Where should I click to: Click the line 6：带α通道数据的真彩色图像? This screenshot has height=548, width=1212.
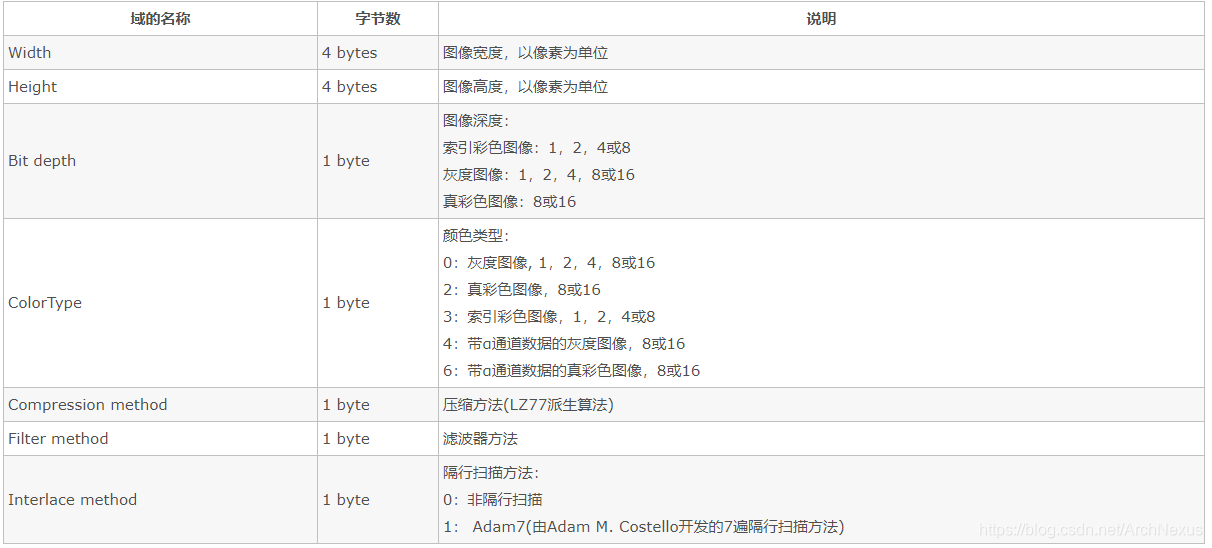click(x=572, y=371)
